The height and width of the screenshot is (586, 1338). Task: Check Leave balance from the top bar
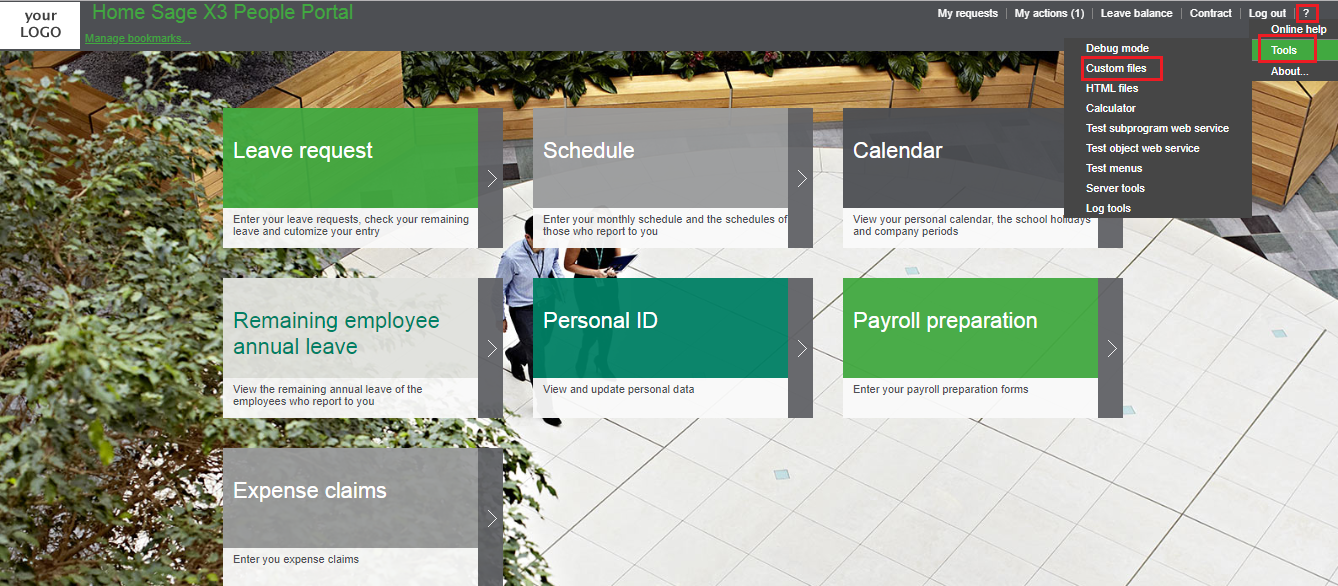click(x=1136, y=13)
